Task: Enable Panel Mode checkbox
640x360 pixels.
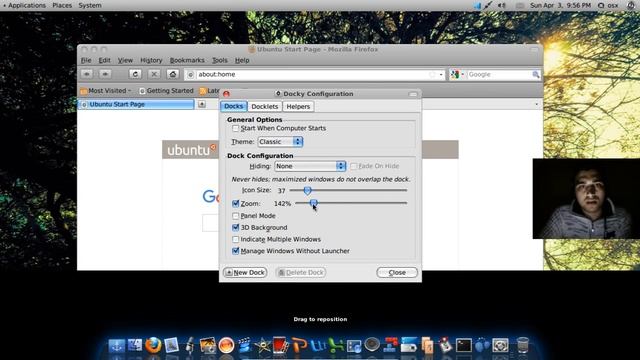Action: click(235, 216)
